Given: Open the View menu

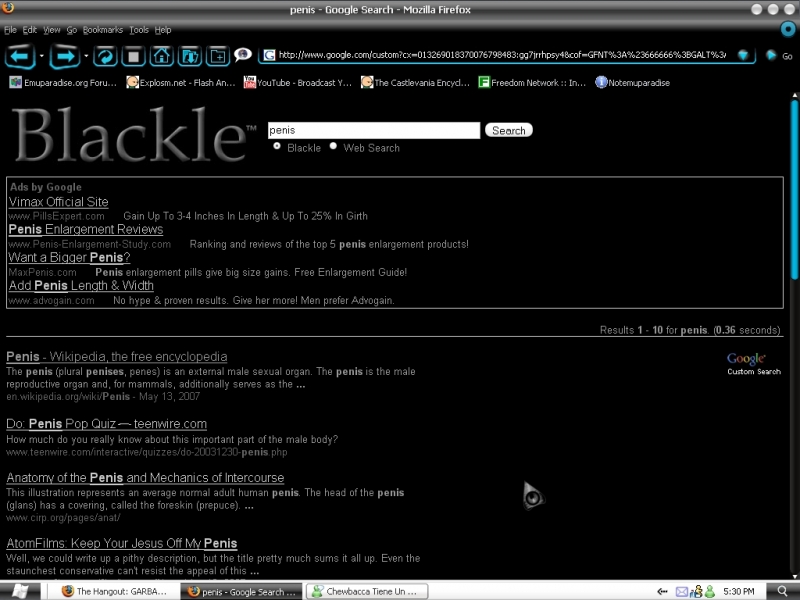Looking at the screenshot, I should point(52,30).
